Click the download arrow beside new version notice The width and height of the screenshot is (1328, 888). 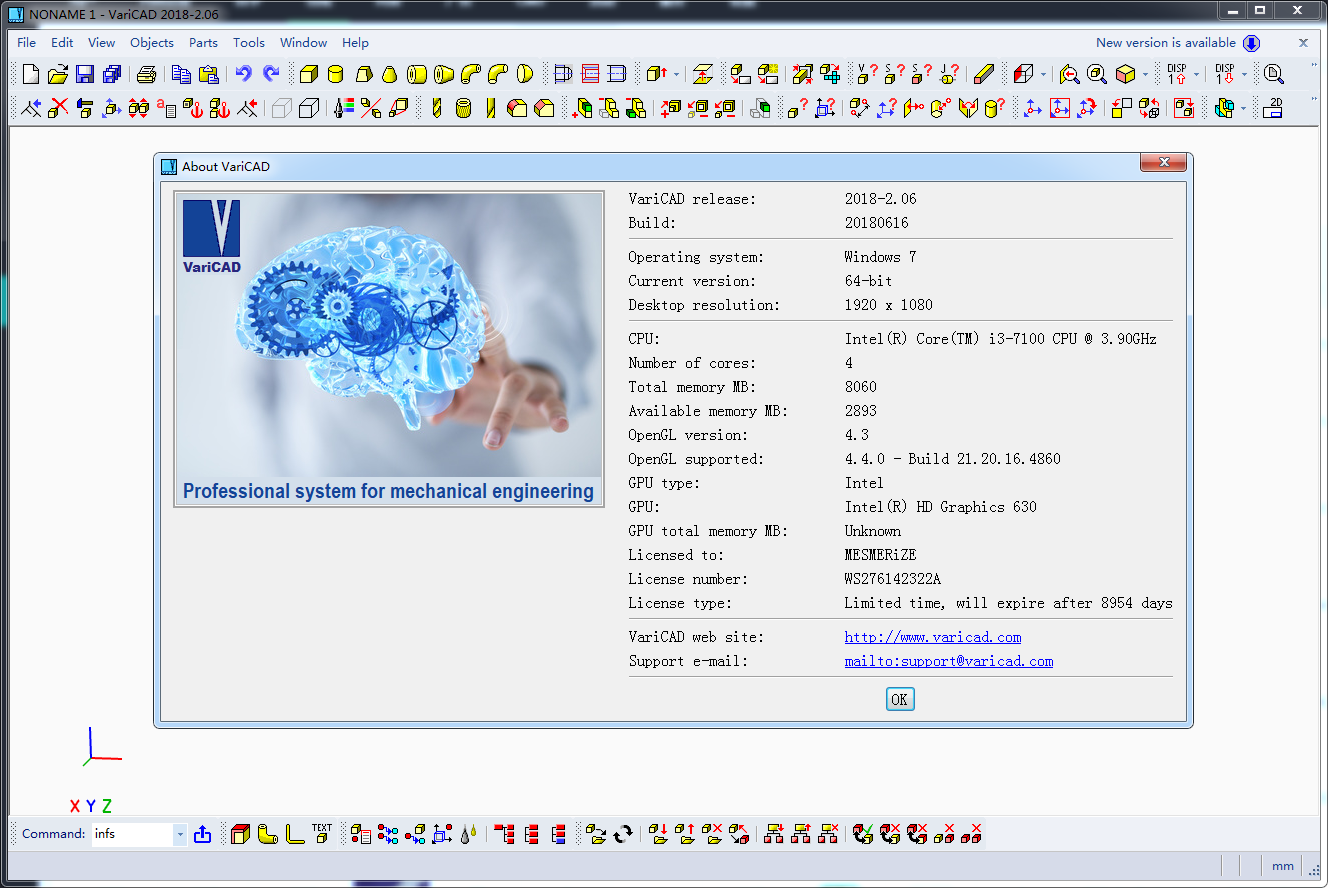(1251, 43)
